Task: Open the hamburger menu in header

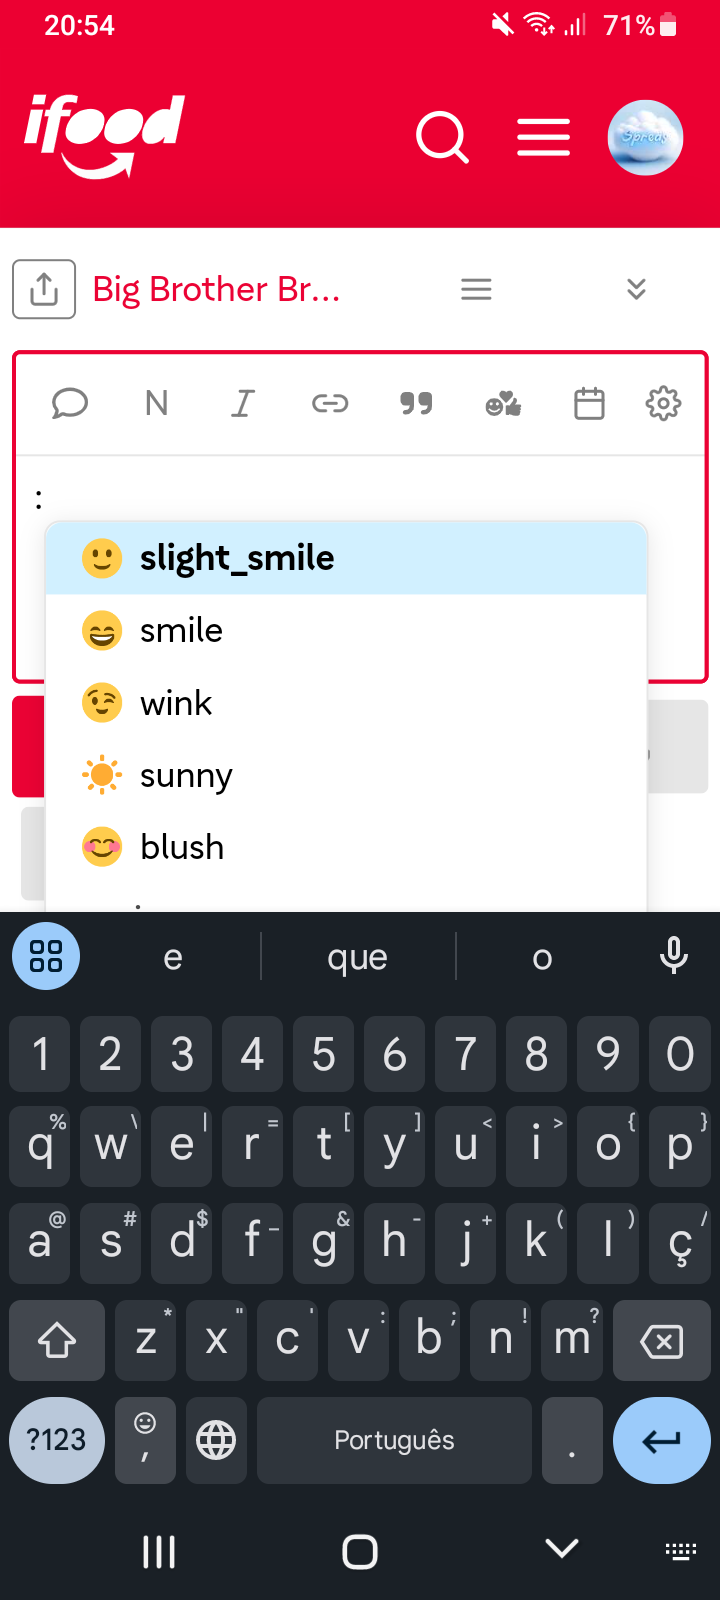Action: pyautogui.click(x=543, y=137)
